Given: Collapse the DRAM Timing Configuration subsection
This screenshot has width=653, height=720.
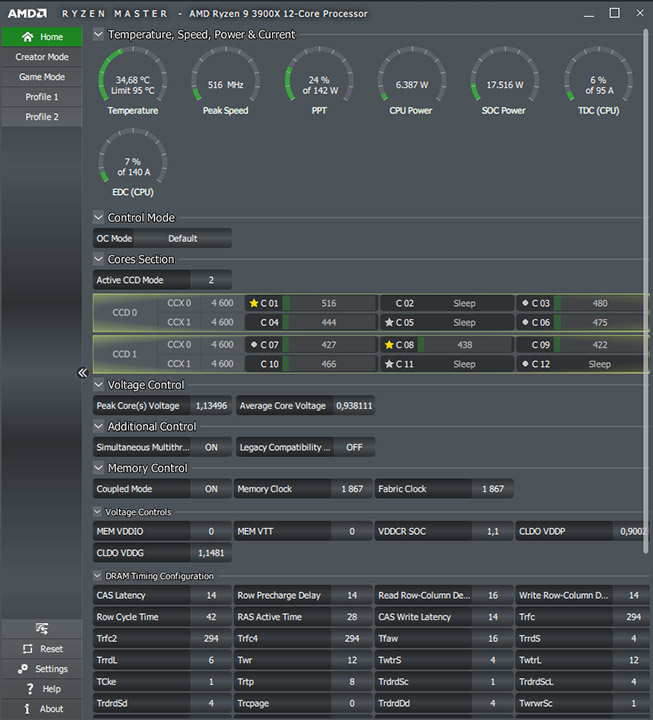Looking at the screenshot, I should [x=97, y=575].
